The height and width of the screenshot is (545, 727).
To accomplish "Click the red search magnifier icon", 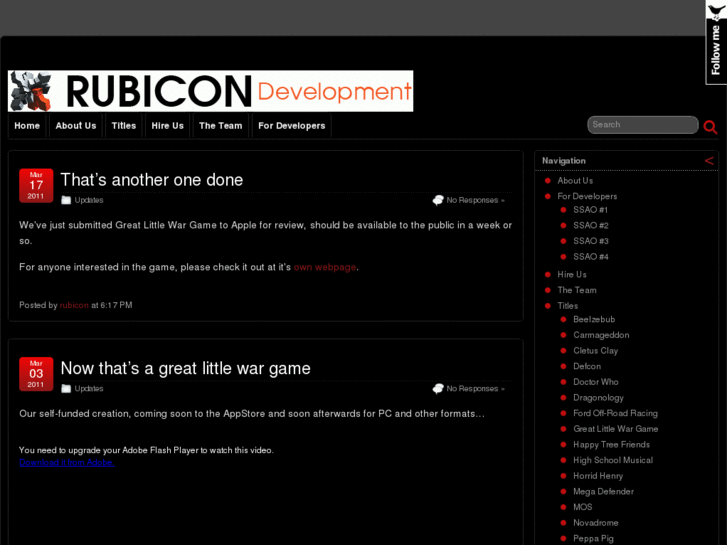I will pos(710,127).
